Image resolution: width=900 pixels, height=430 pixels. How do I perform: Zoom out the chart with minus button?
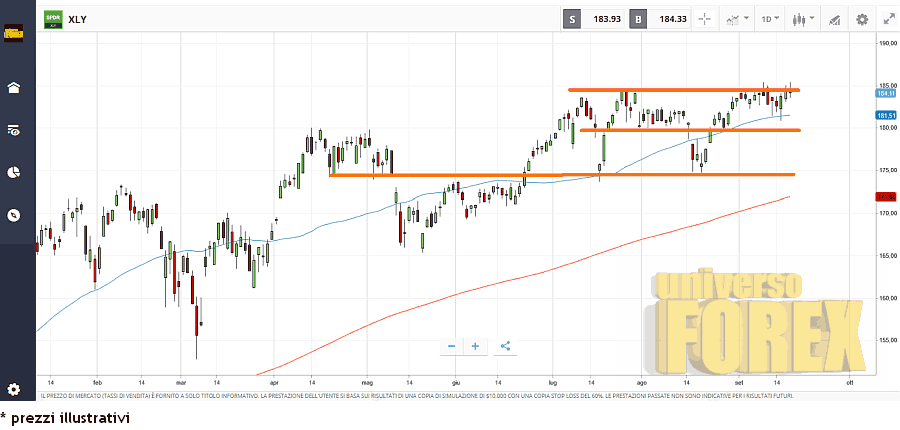click(x=452, y=346)
